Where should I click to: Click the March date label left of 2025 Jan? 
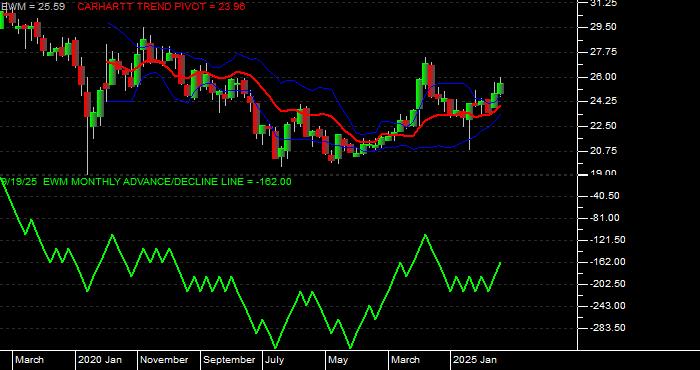(x=405, y=360)
